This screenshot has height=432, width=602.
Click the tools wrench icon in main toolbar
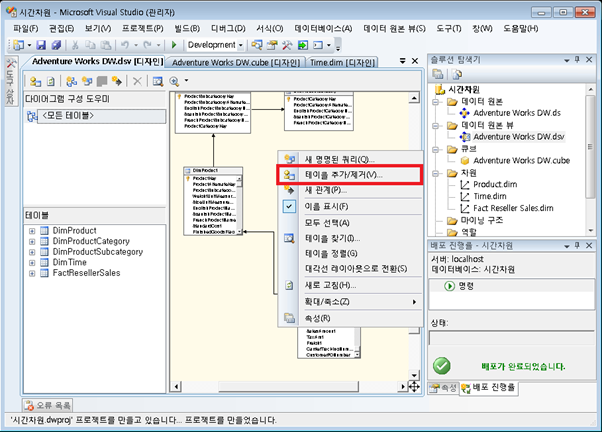click(287, 45)
